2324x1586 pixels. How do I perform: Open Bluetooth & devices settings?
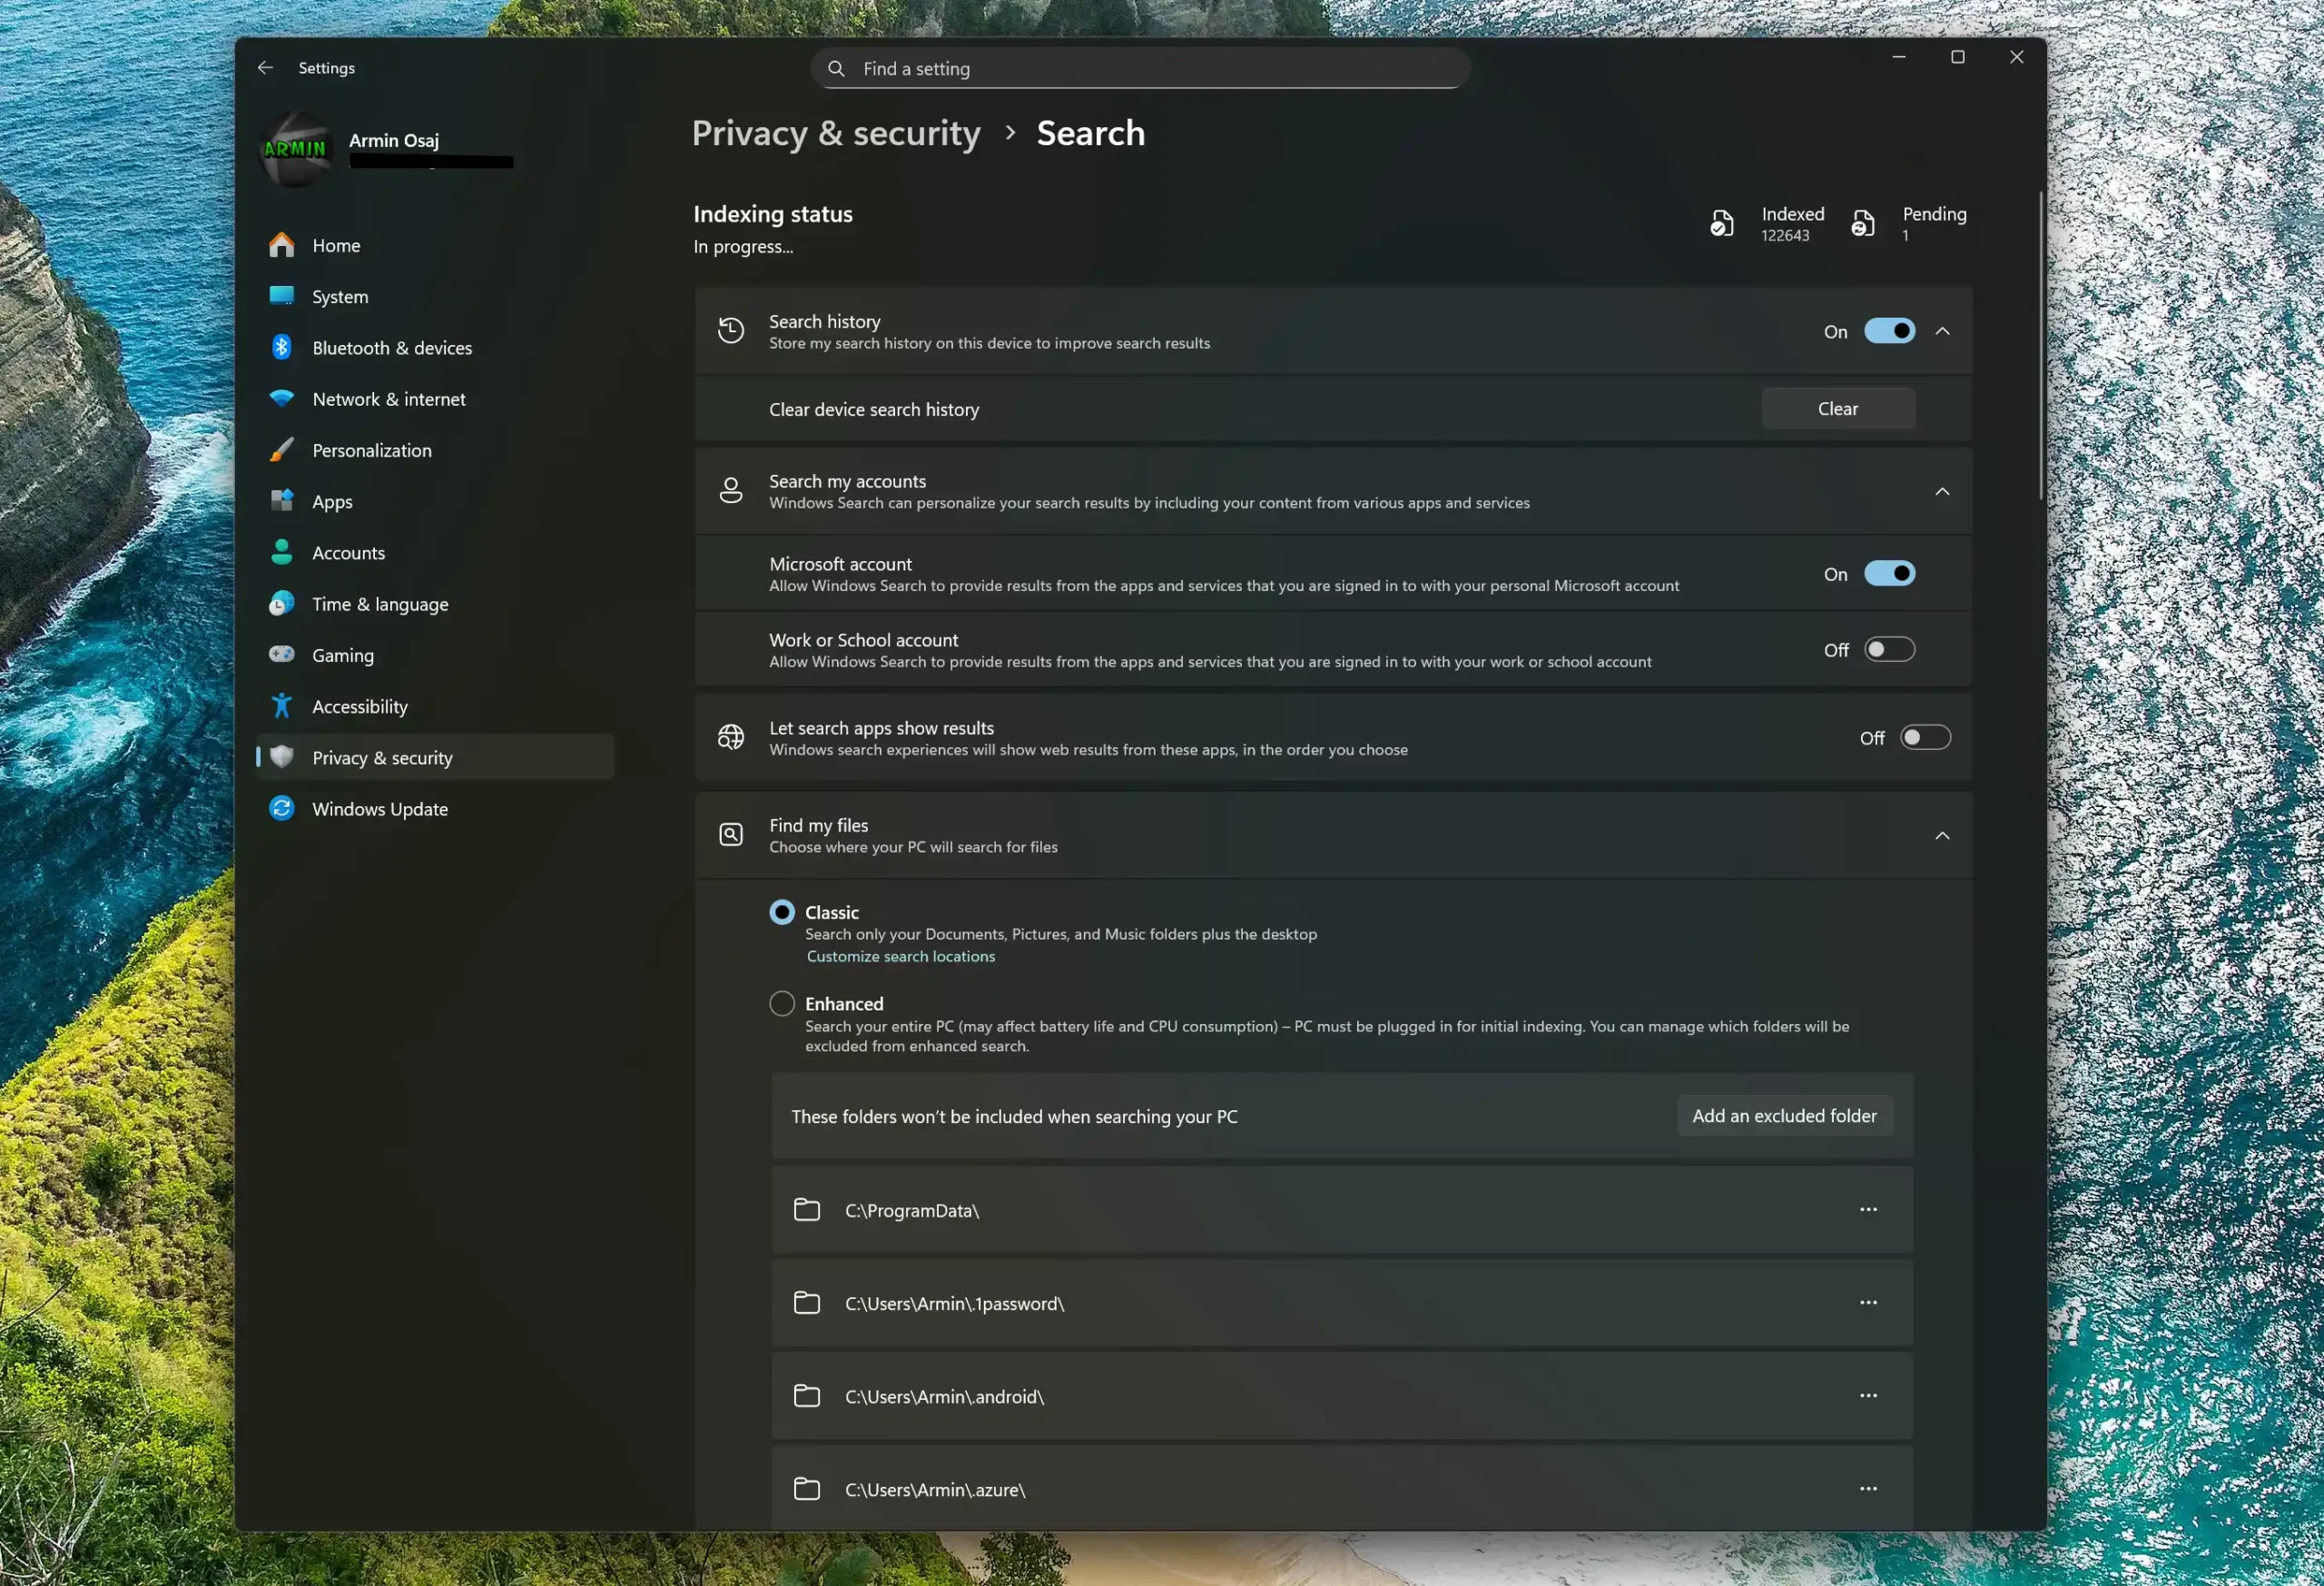(435, 347)
